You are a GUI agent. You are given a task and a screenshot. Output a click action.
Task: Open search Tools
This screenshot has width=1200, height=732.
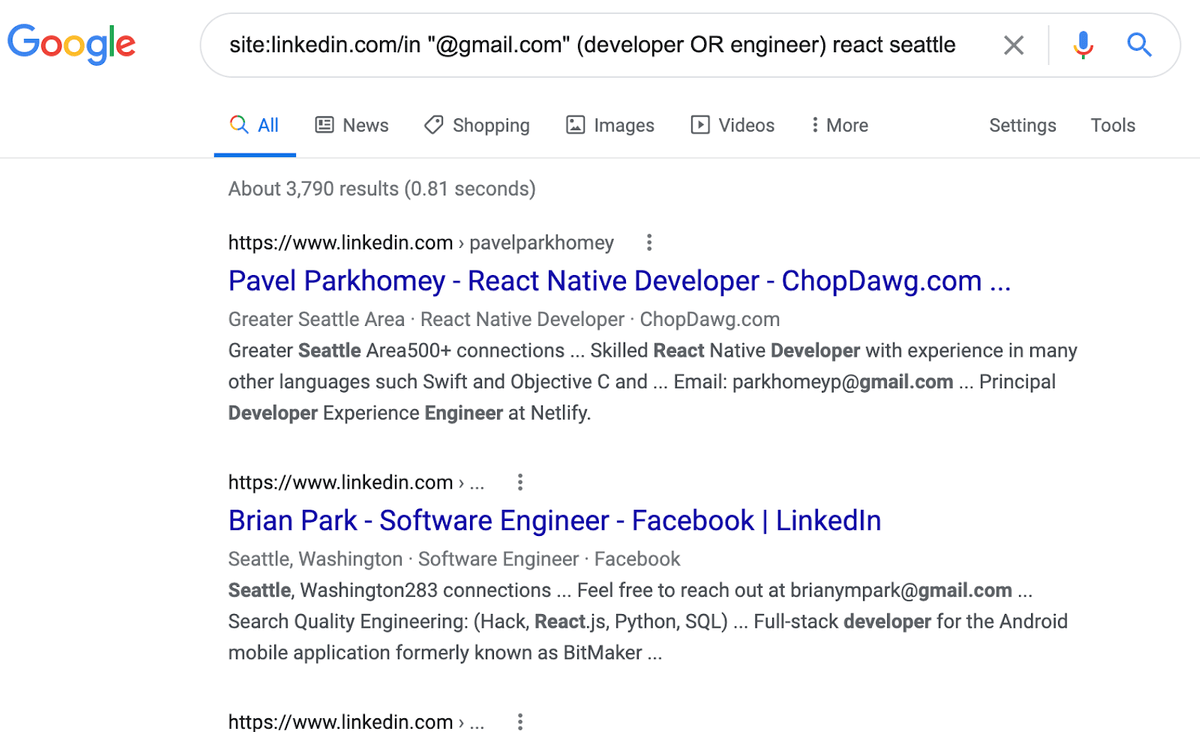pos(1113,125)
